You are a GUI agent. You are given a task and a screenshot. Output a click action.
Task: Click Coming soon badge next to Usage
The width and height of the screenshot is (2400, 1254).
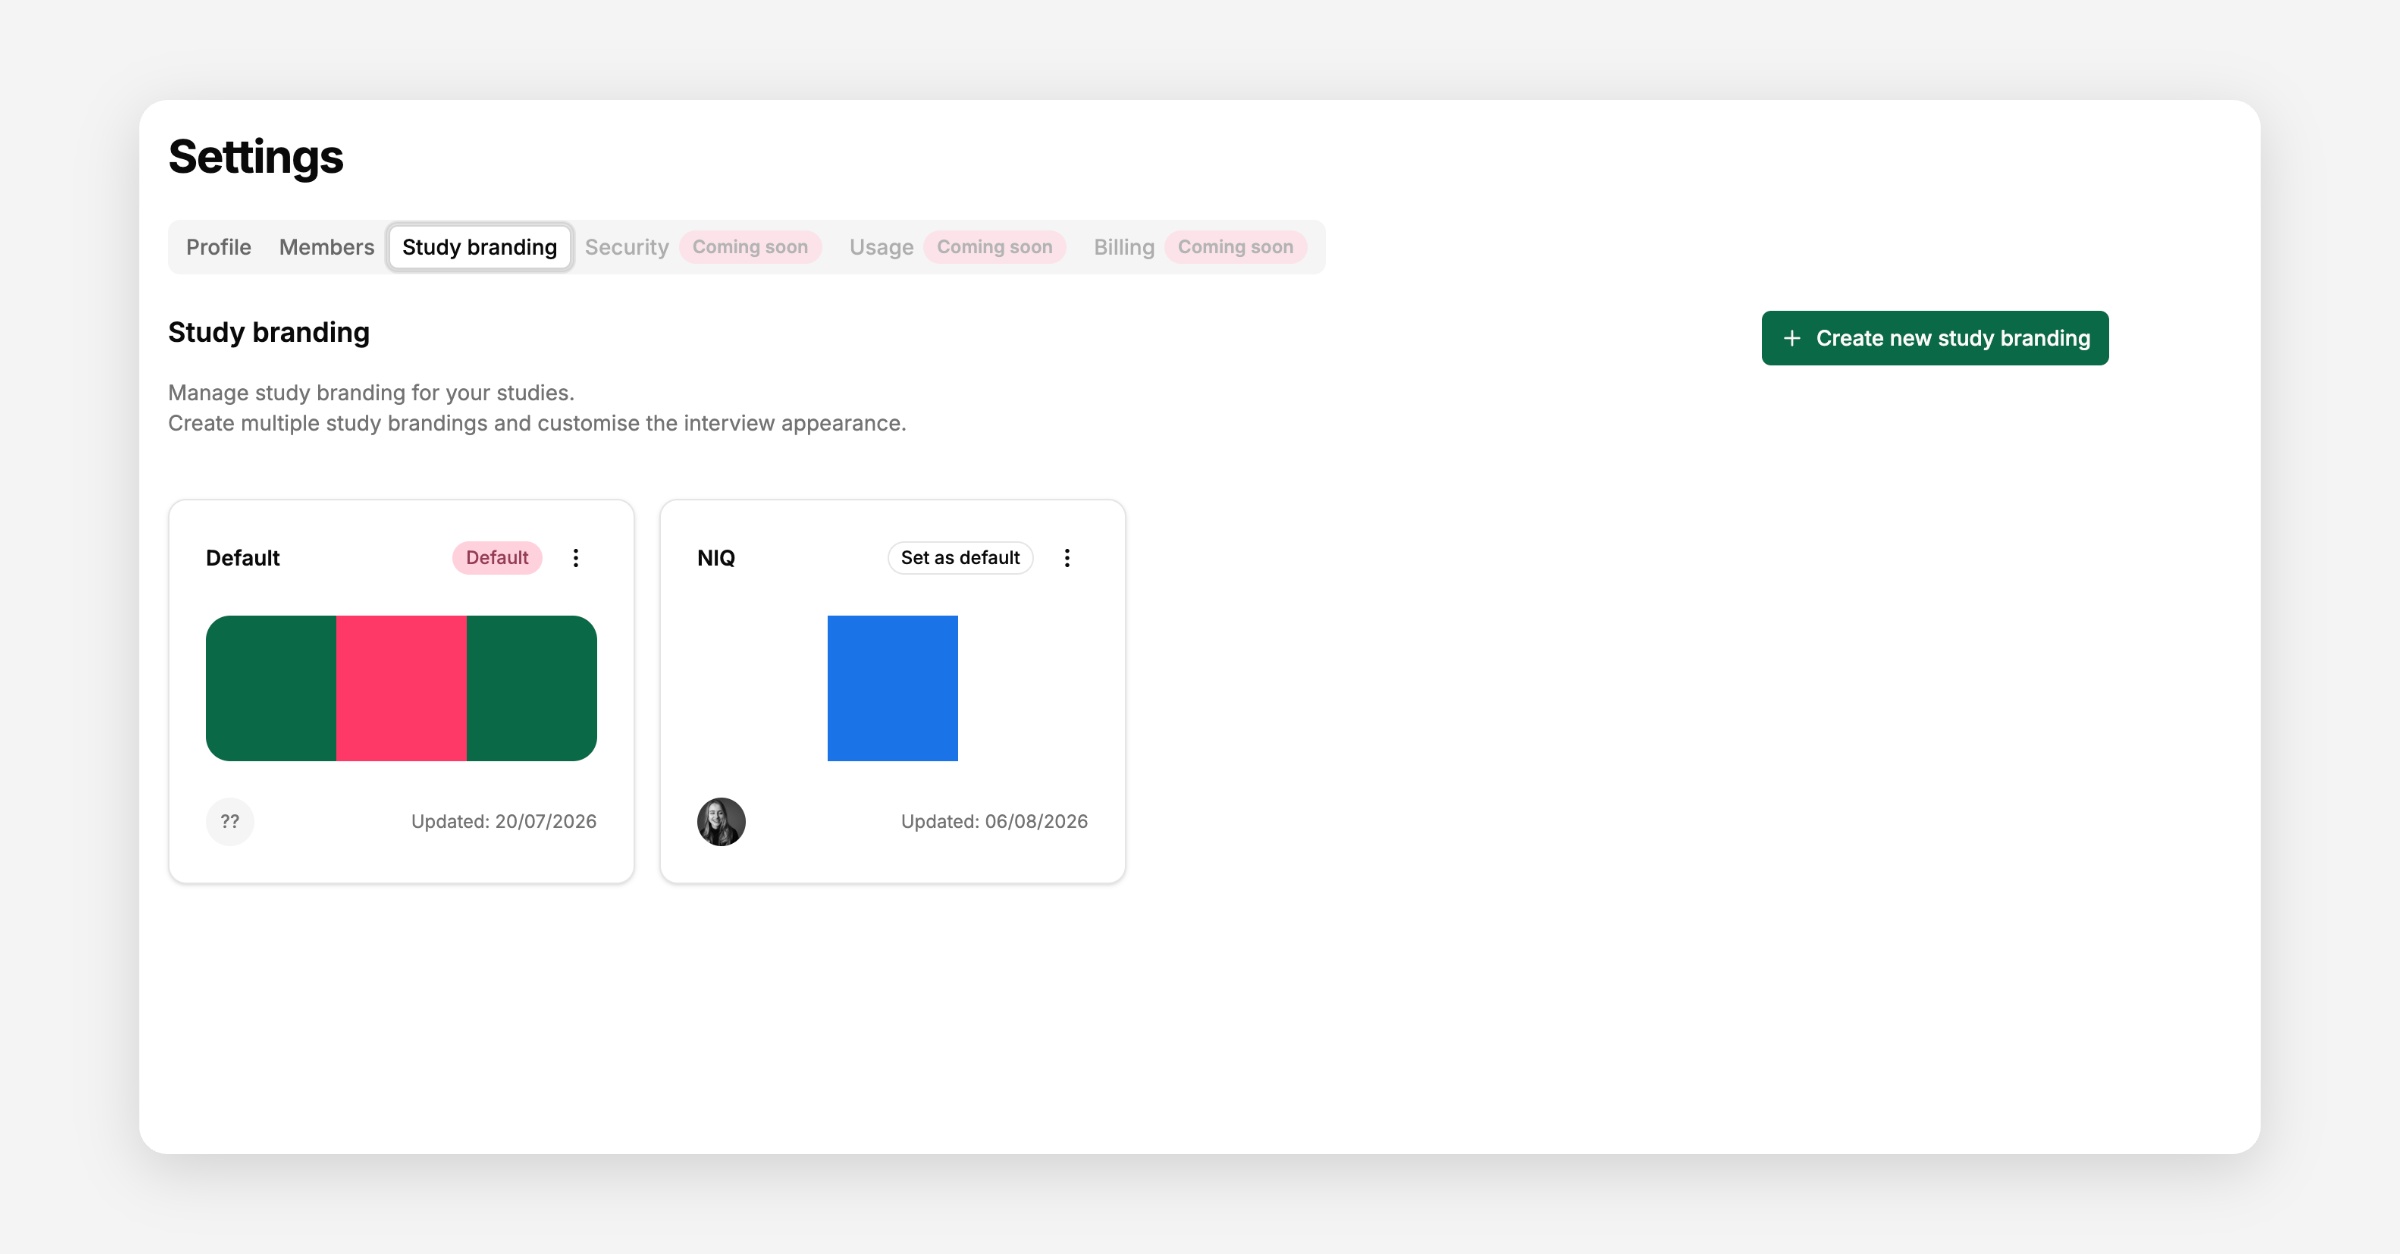[x=994, y=247]
